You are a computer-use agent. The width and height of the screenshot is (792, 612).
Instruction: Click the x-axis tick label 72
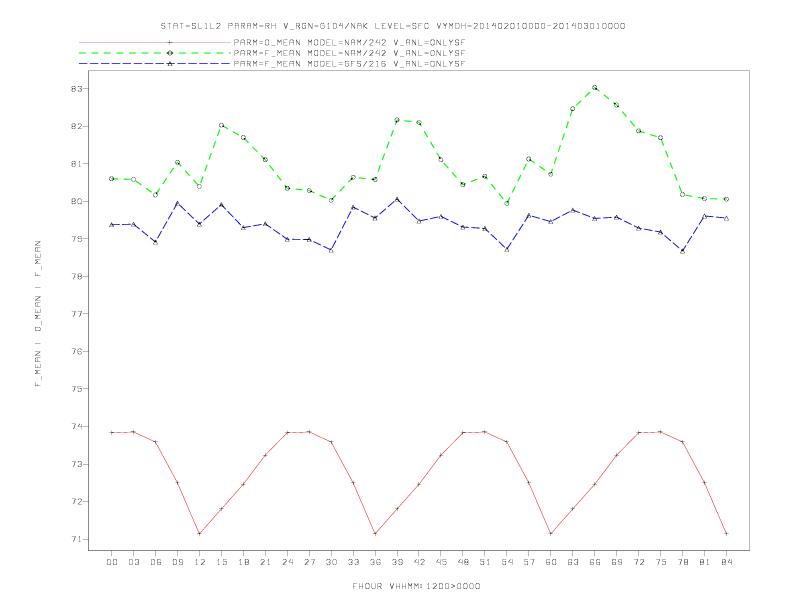point(639,562)
